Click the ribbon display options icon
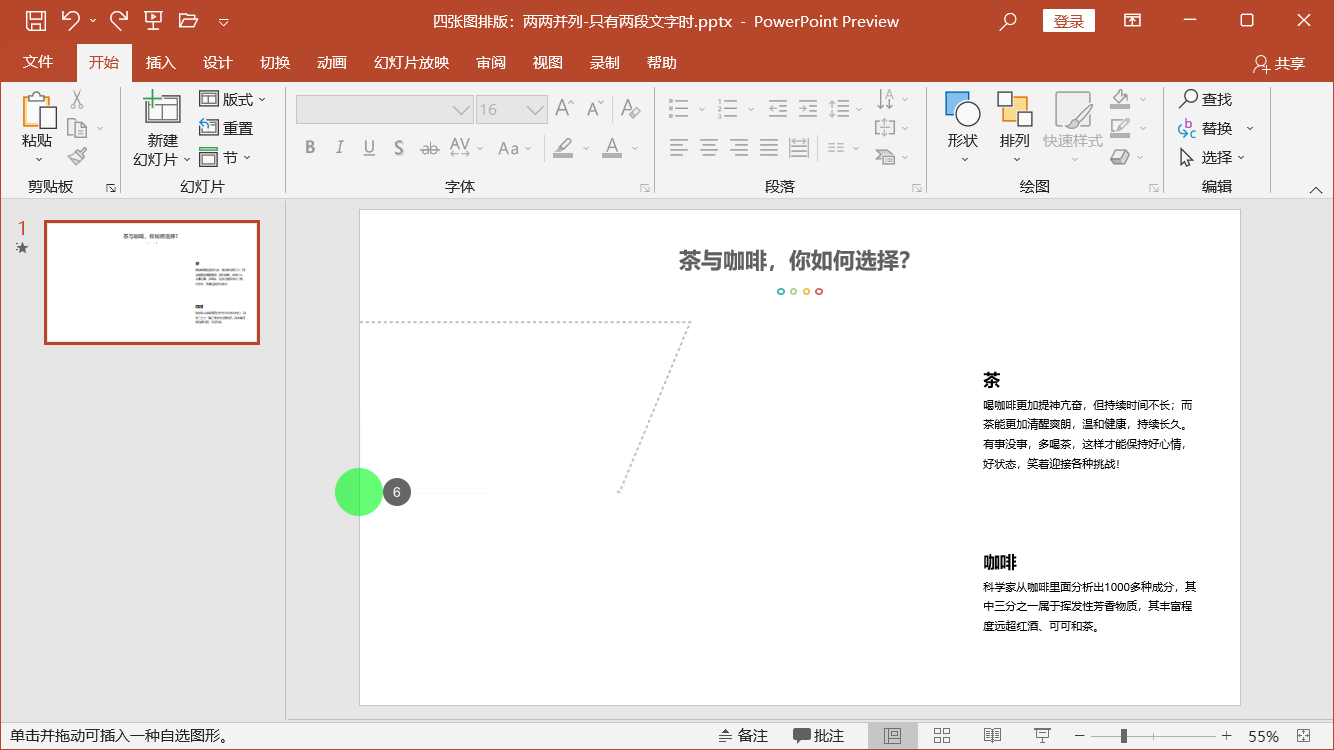The height and width of the screenshot is (750, 1334). coord(1132,21)
